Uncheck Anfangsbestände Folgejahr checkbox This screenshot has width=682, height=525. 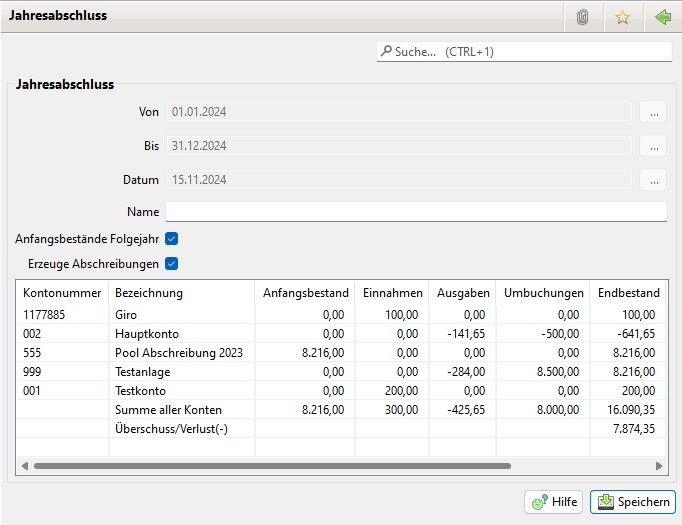coord(171,239)
